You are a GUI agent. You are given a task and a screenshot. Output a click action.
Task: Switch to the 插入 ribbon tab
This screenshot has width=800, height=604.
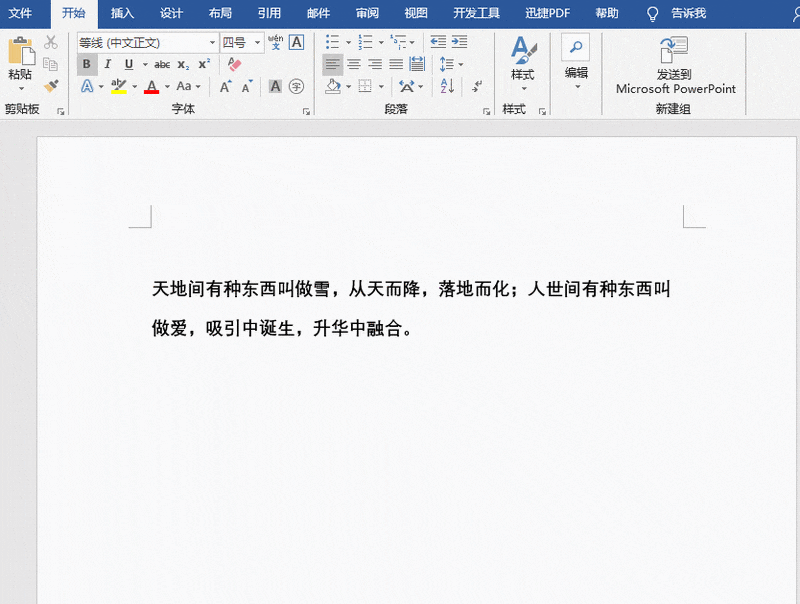click(121, 13)
